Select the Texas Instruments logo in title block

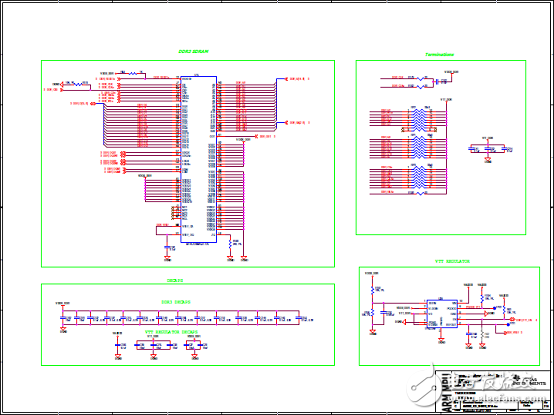point(529,382)
